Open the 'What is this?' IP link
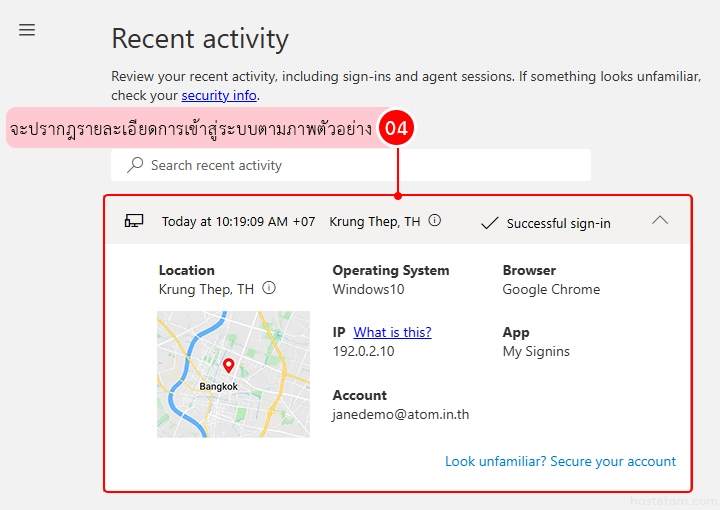720x510 pixels. point(392,332)
